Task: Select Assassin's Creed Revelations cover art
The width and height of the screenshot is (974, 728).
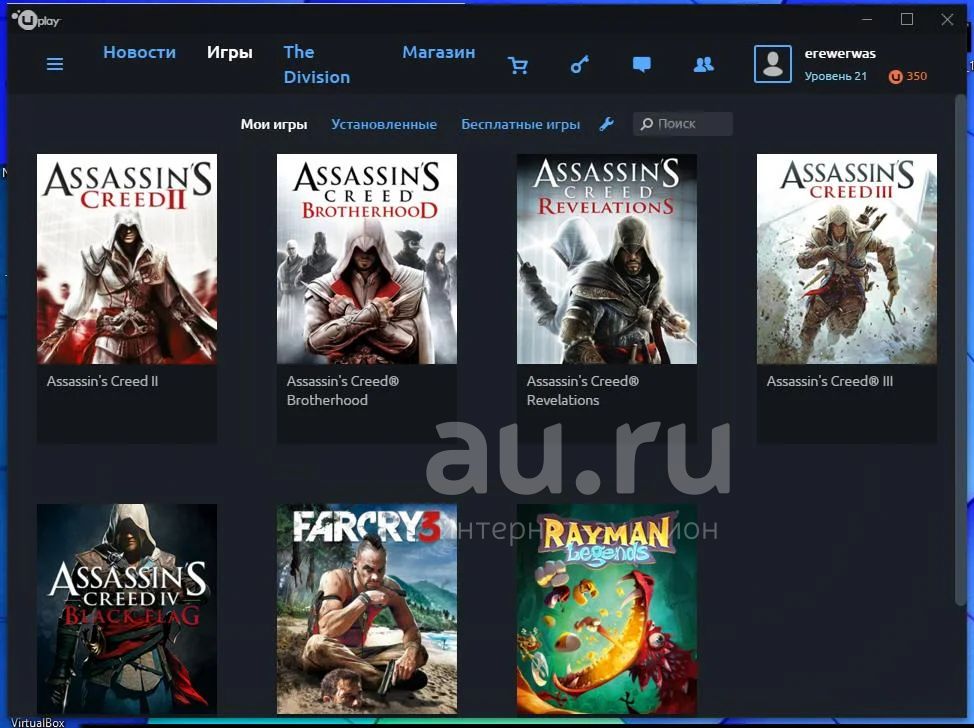Action: pyautogui.click(x=607, y=259)
